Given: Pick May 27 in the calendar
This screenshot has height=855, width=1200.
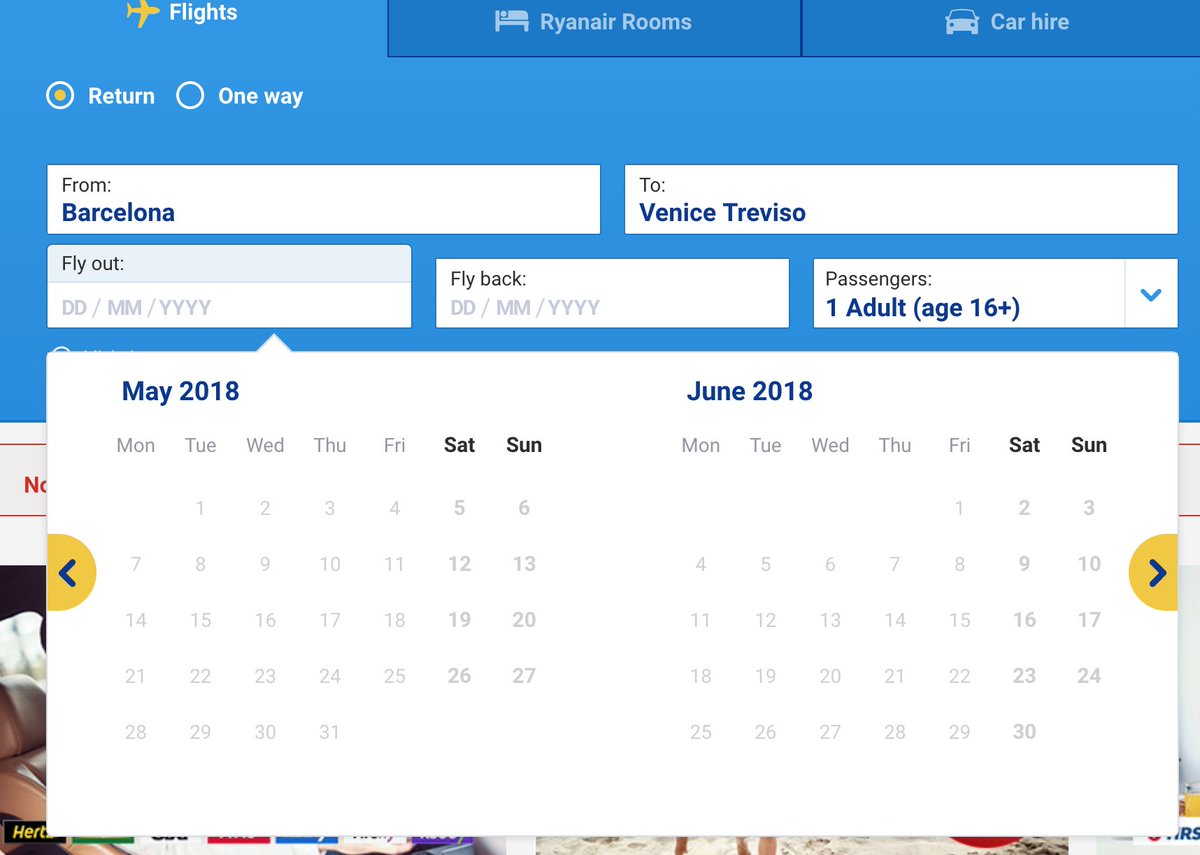Looking at the screenshot, I should click(x=524, y=676).
